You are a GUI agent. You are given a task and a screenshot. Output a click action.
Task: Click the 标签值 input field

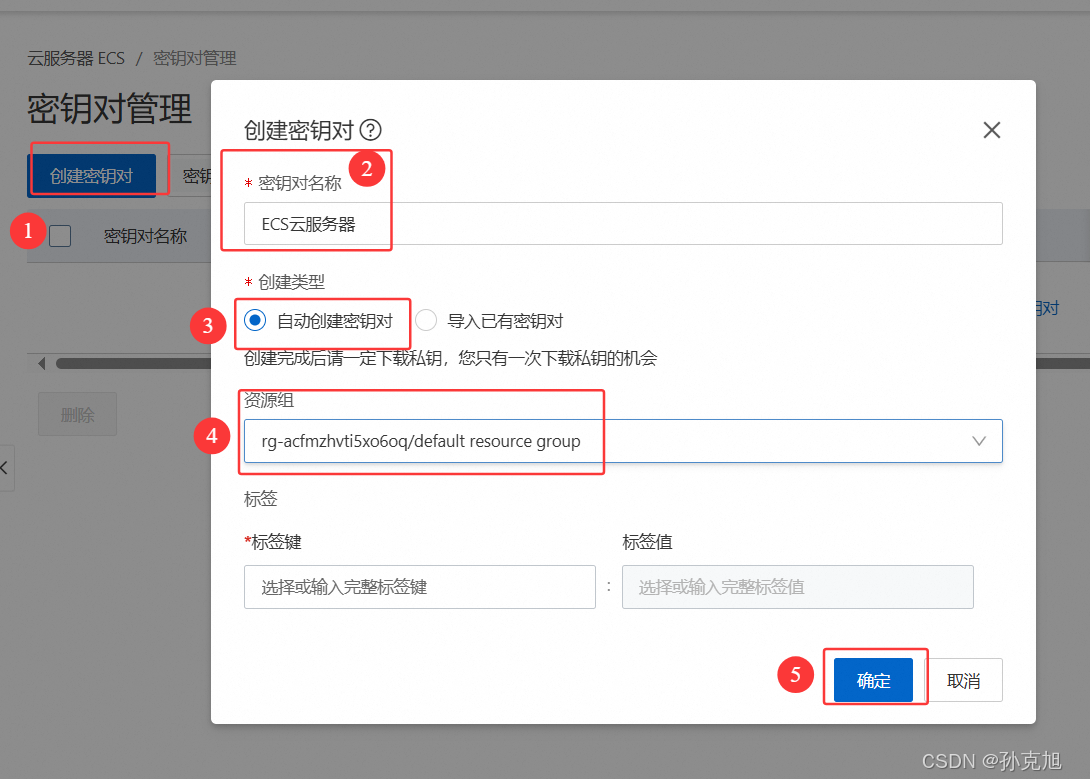pyautogui.click(x=797, y=587)
